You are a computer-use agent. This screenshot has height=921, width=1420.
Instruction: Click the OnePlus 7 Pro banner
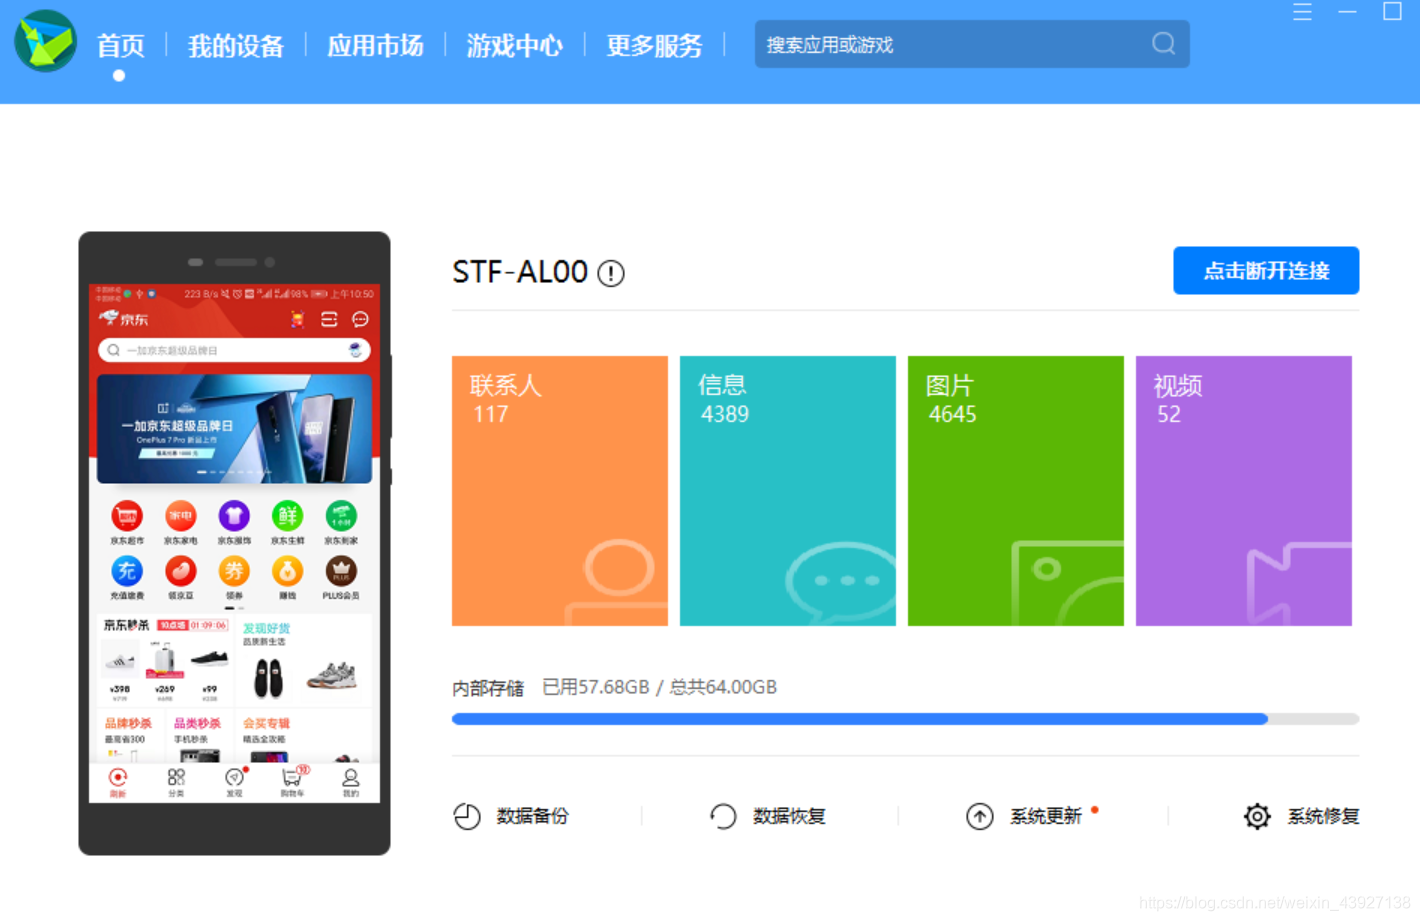(234, 429)
